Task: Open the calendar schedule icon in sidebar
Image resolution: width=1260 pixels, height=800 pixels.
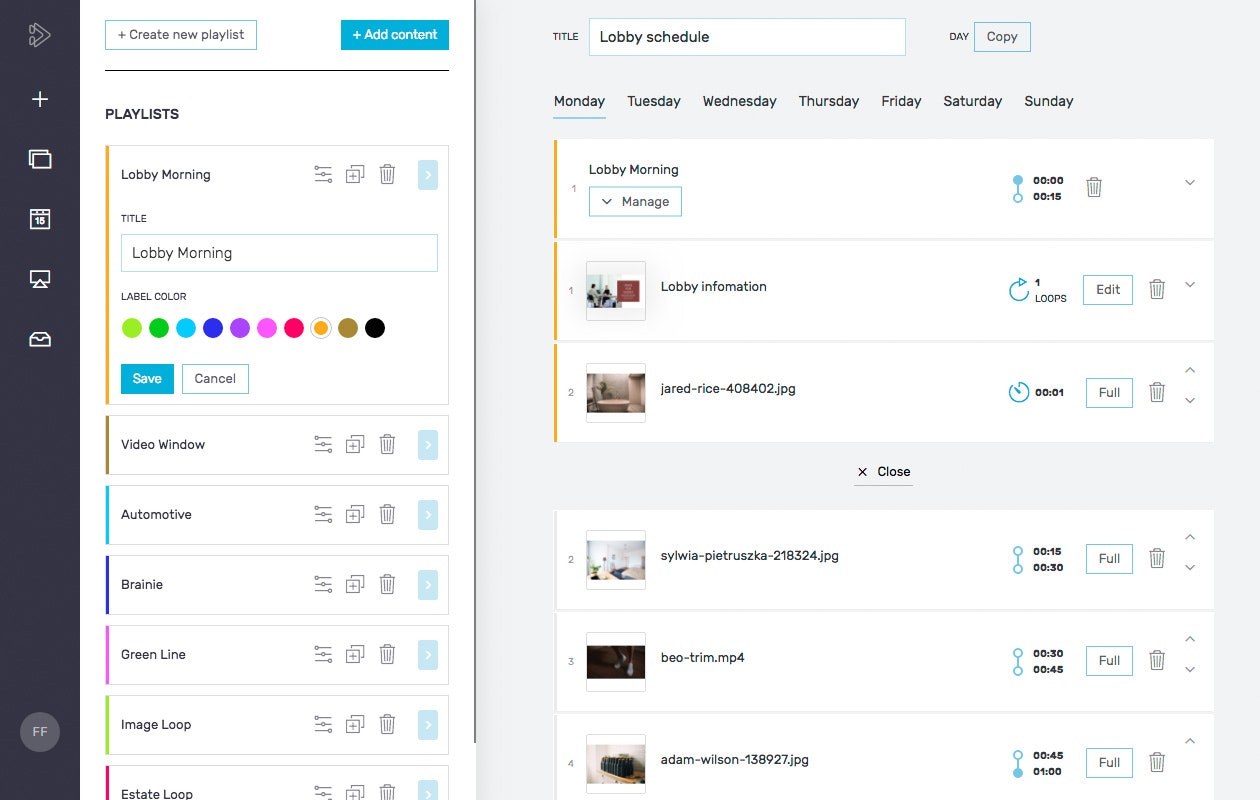Action: (40, 219)
